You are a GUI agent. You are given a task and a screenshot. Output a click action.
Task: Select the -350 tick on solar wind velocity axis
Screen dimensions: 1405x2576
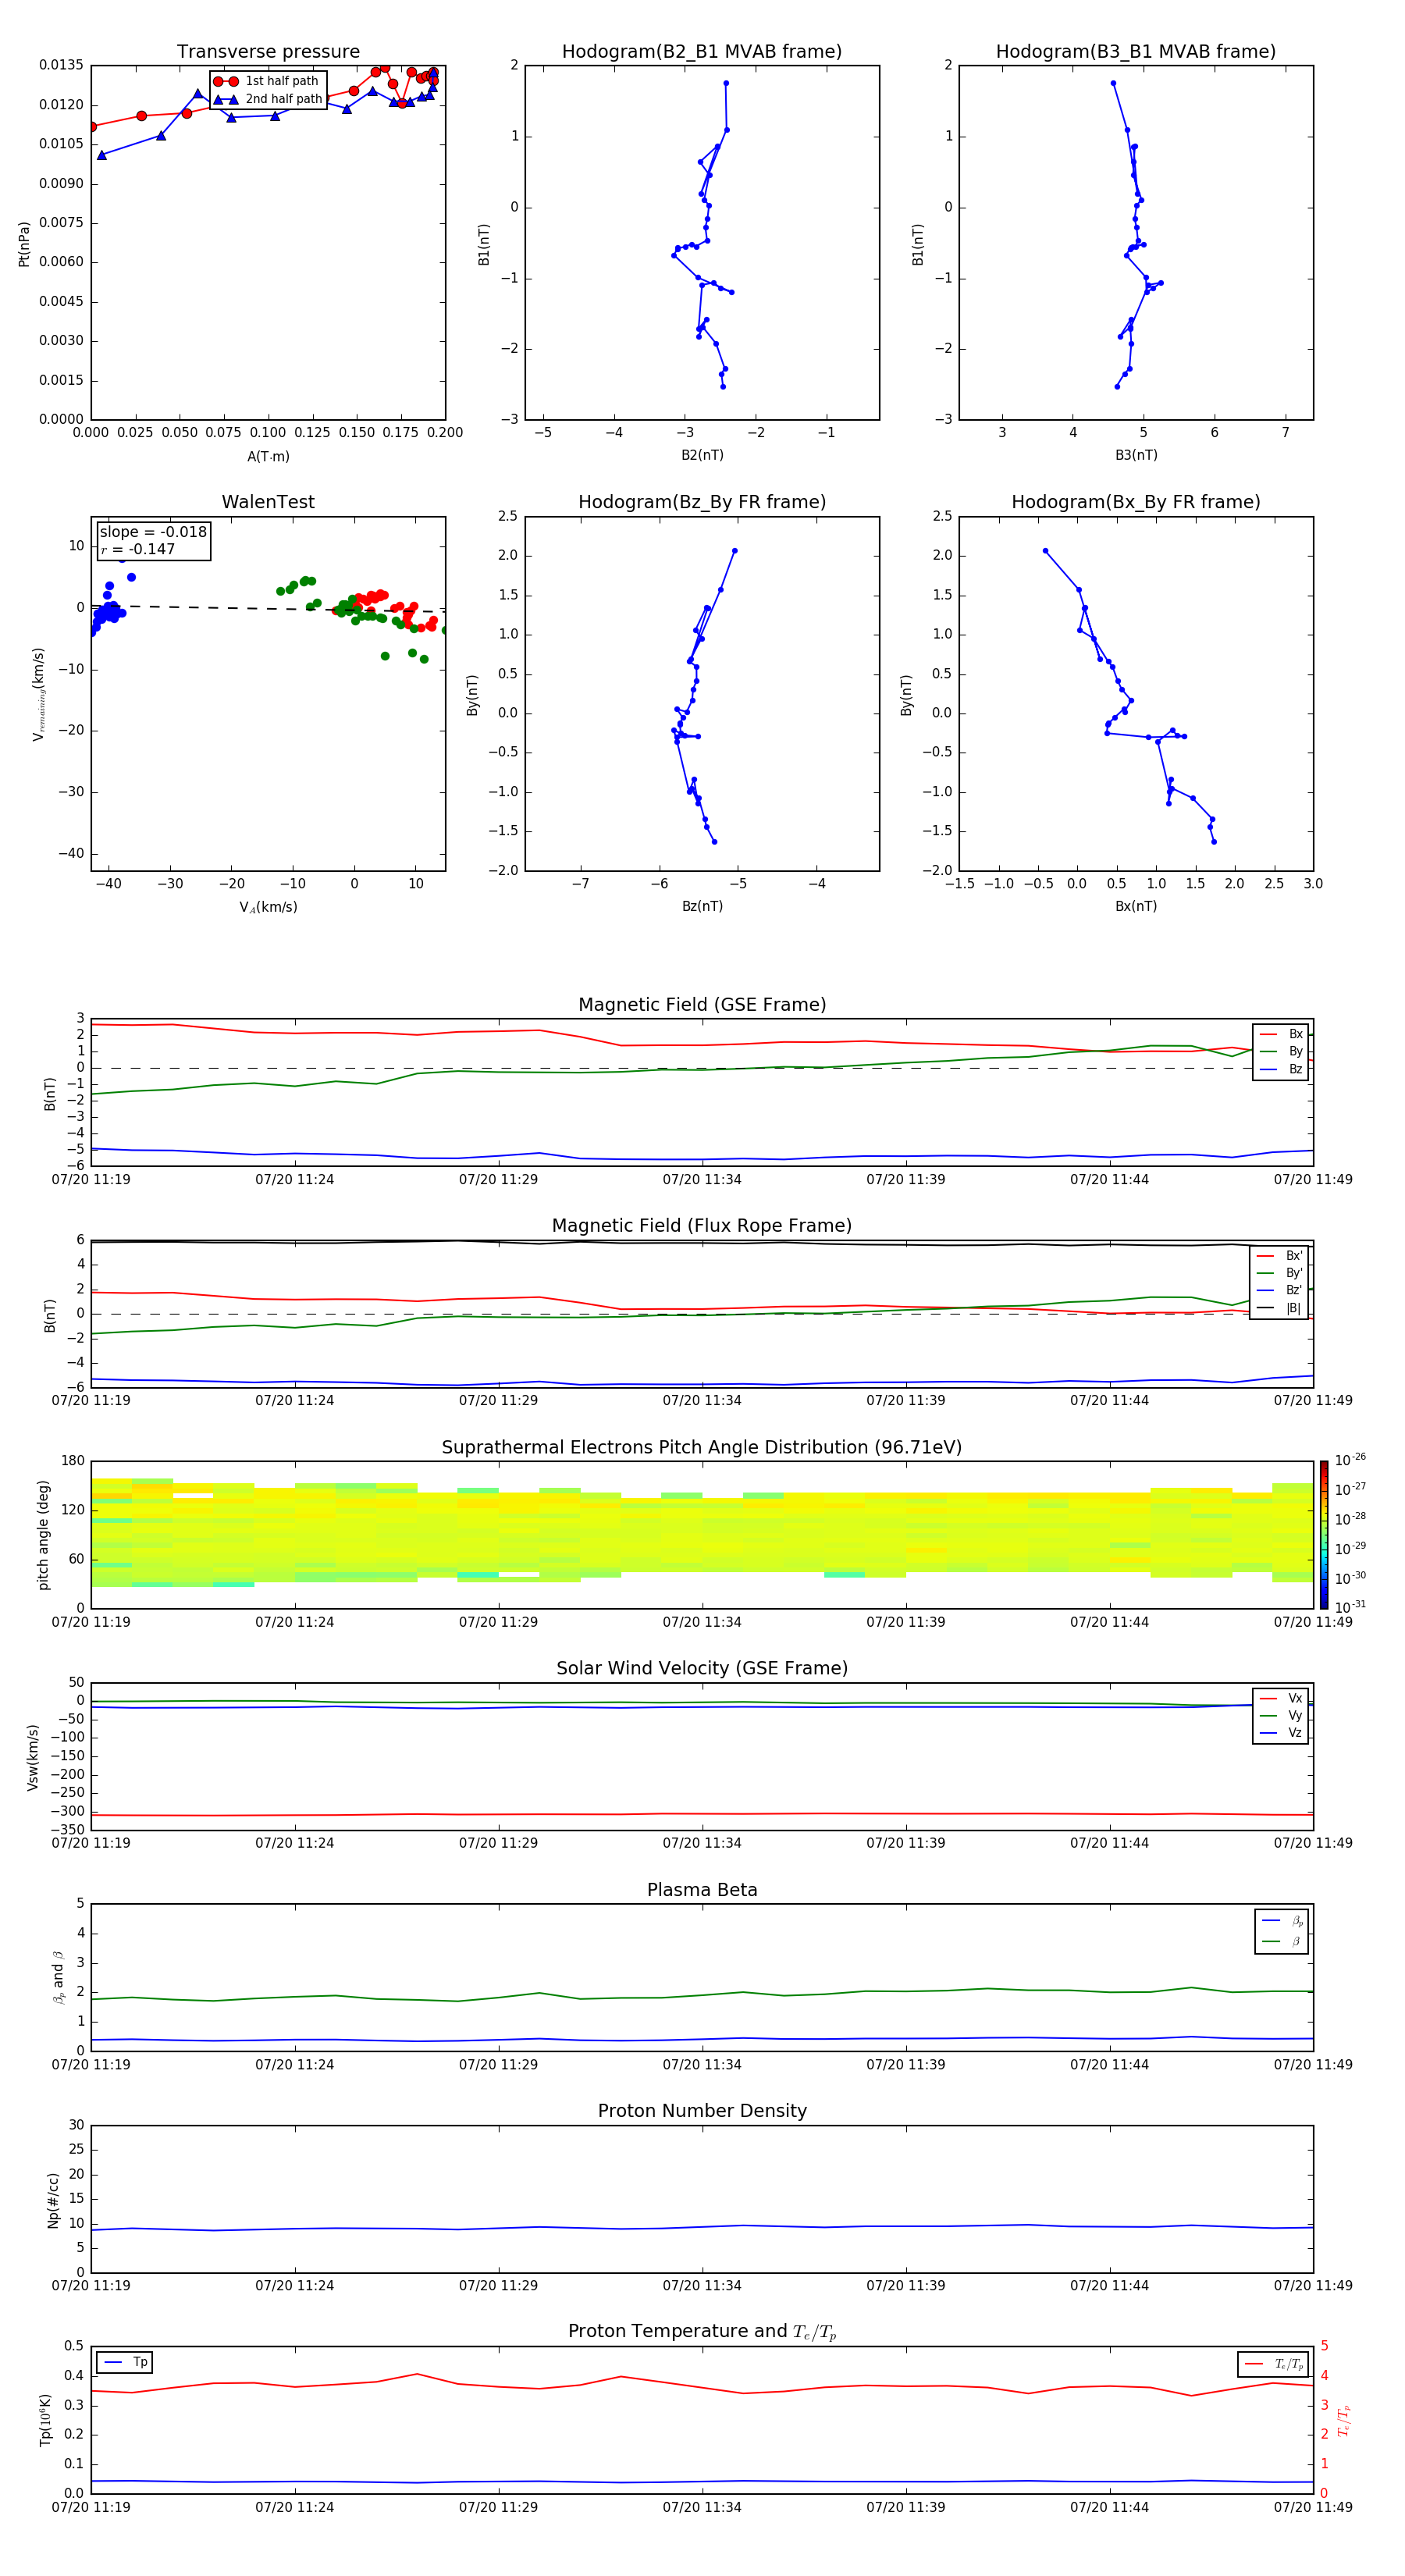tap(66, 1830)
